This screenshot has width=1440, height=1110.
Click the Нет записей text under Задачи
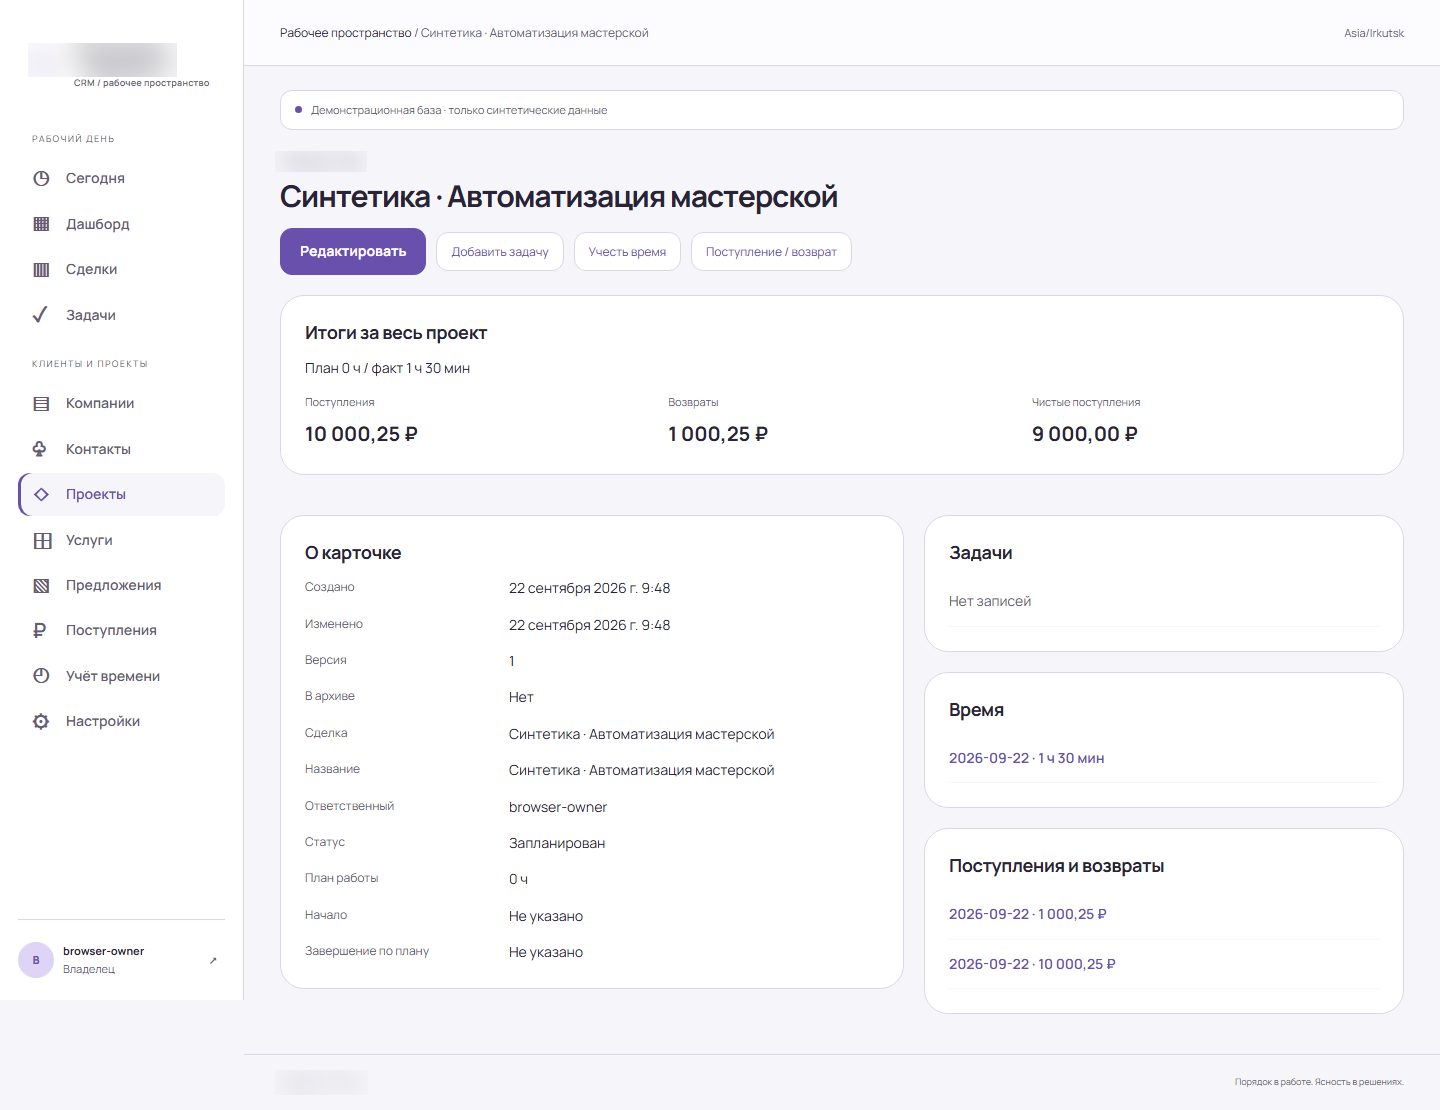[990, 601]
